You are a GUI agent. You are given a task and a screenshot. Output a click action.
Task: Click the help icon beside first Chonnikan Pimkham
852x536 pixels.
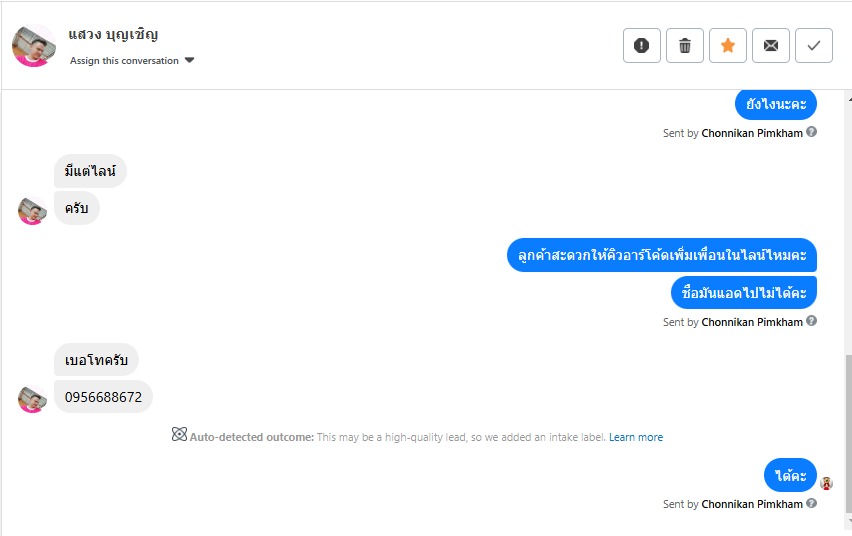[812, 132]
